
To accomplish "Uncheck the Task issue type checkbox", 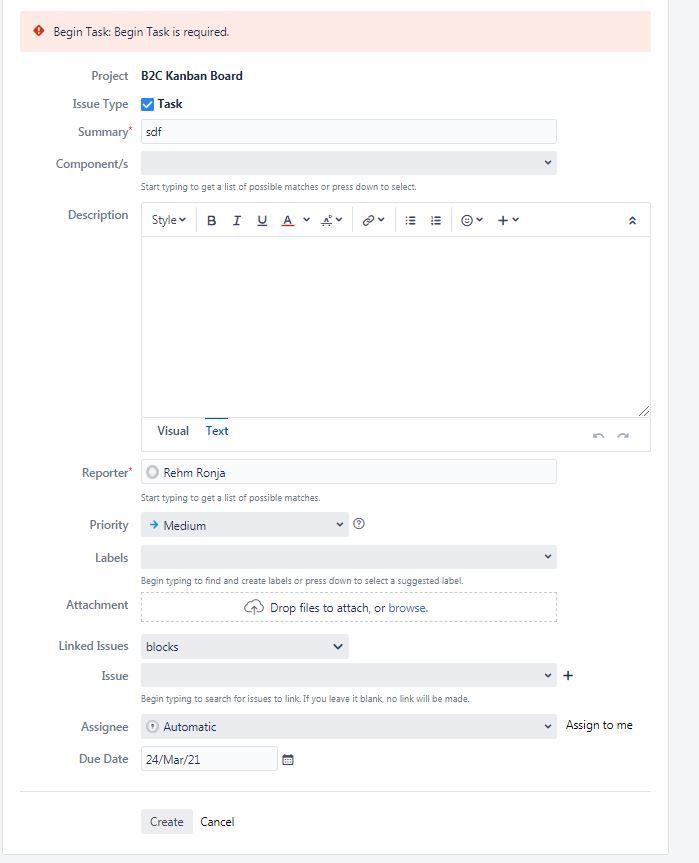I will click(x=146, y=103).
